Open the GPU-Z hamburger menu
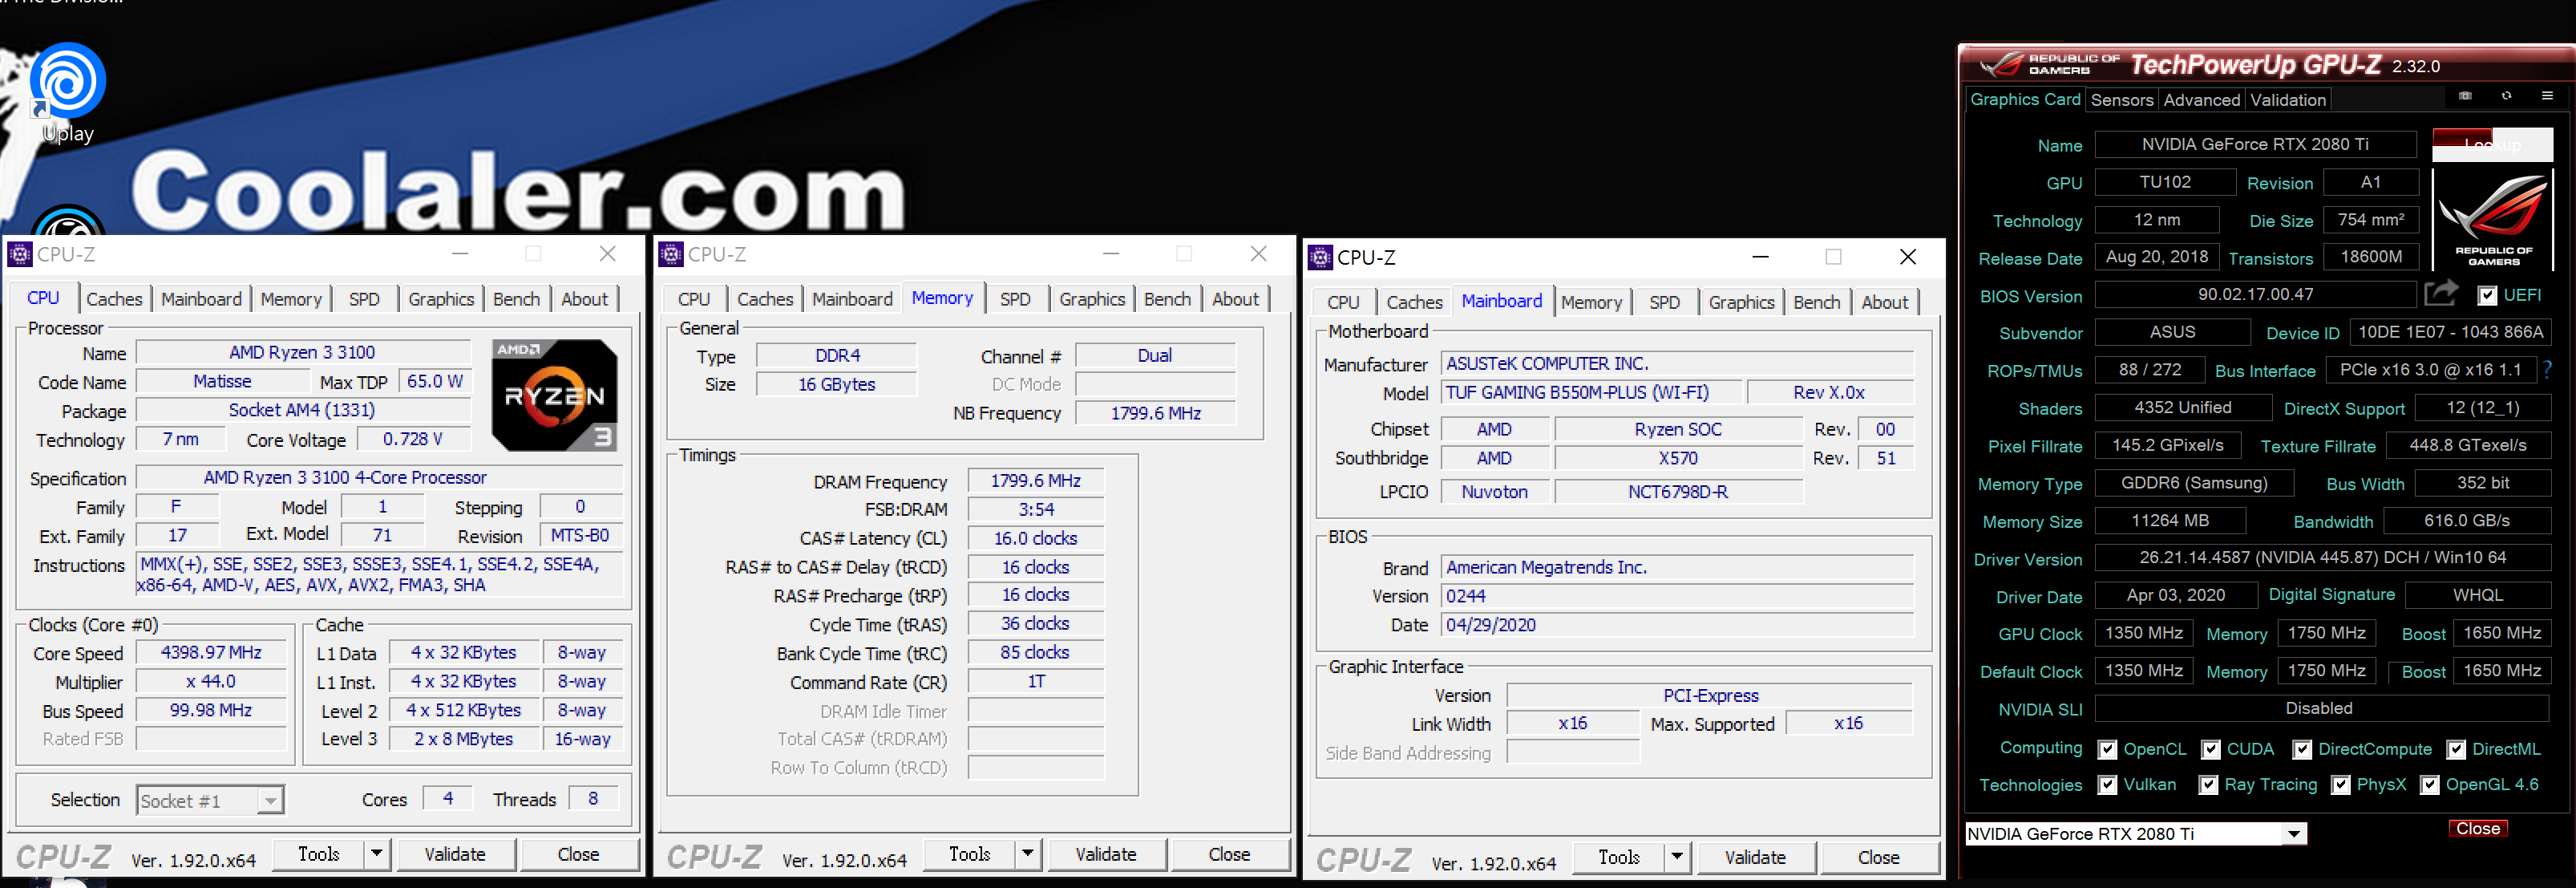2576x888 pixels. 2547,96
